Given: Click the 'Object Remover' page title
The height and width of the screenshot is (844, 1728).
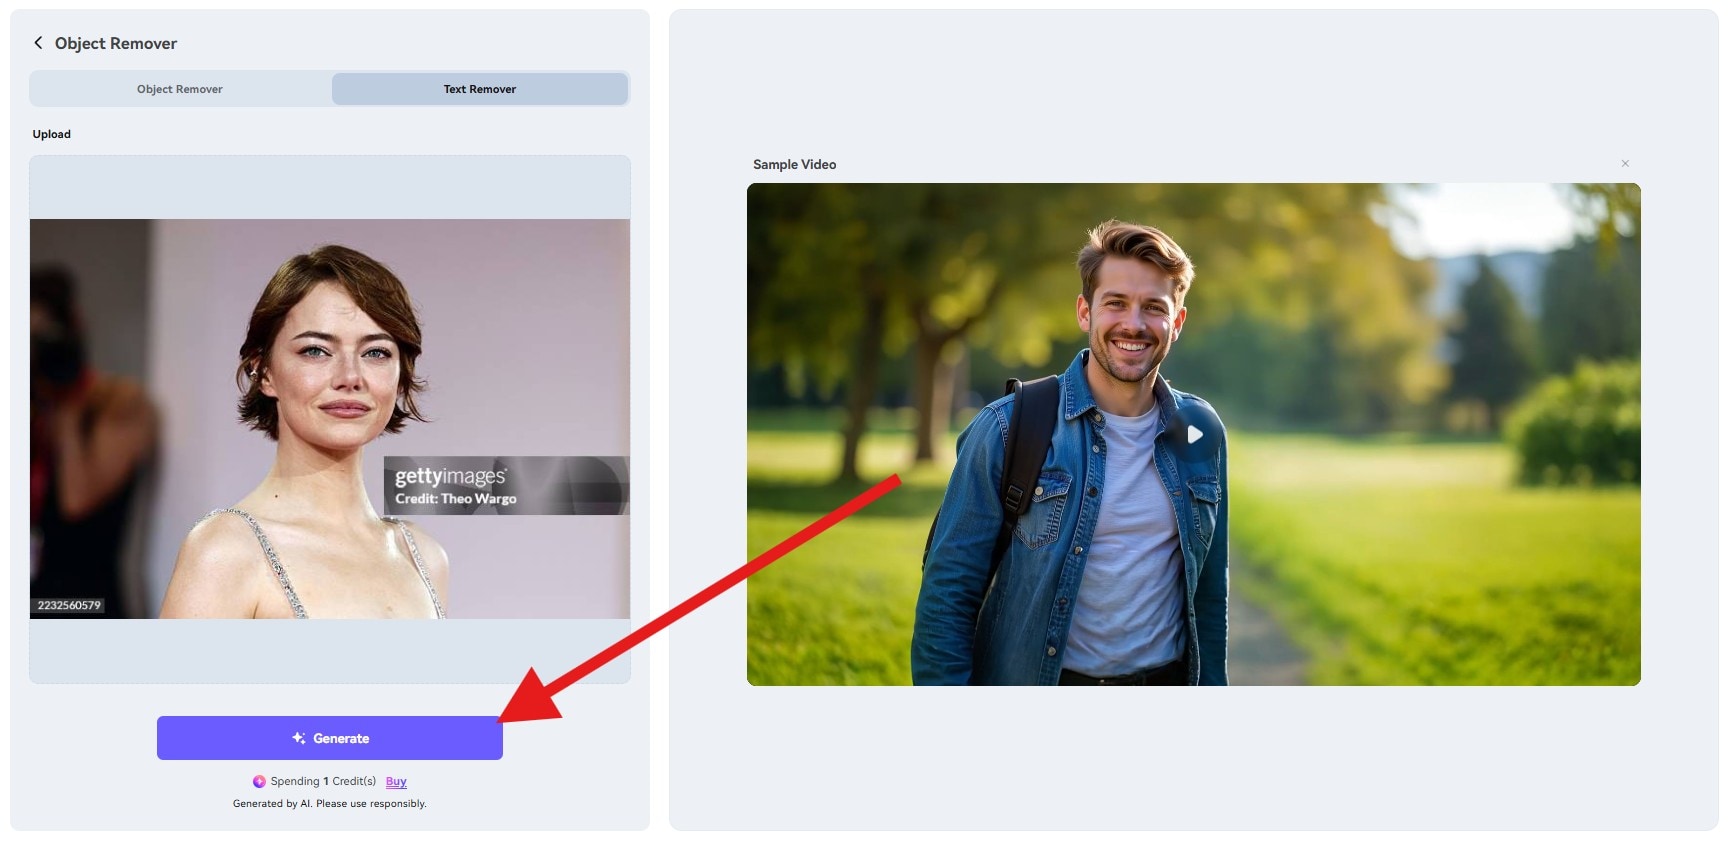Looking at the screenshot, I should 116,43.
